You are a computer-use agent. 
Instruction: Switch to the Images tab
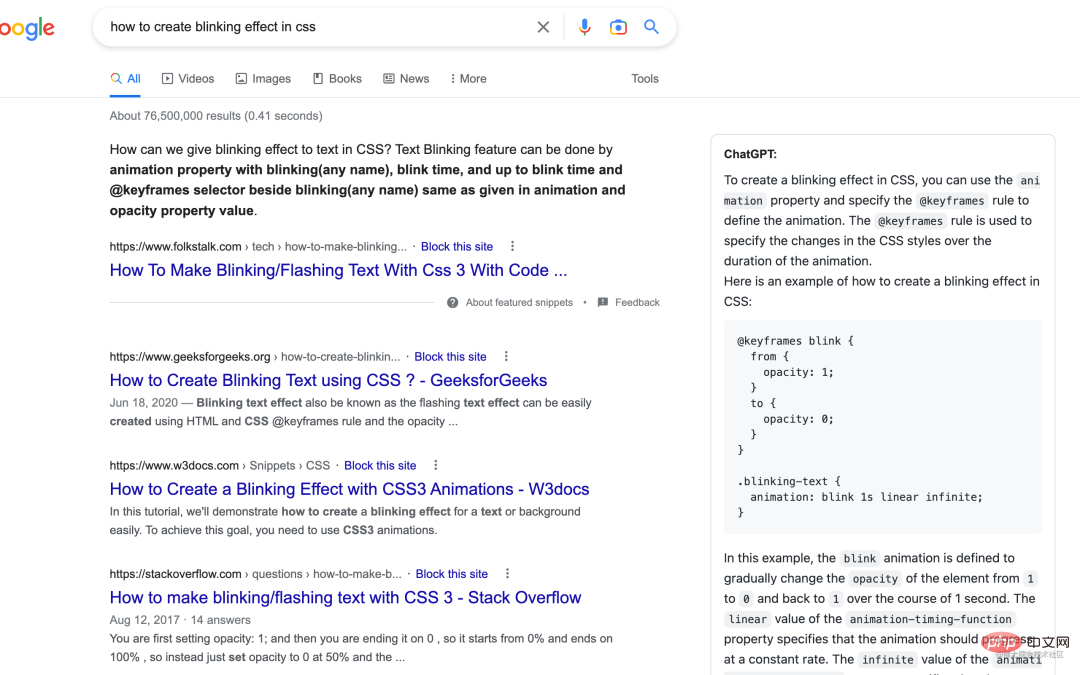point(263,79)
